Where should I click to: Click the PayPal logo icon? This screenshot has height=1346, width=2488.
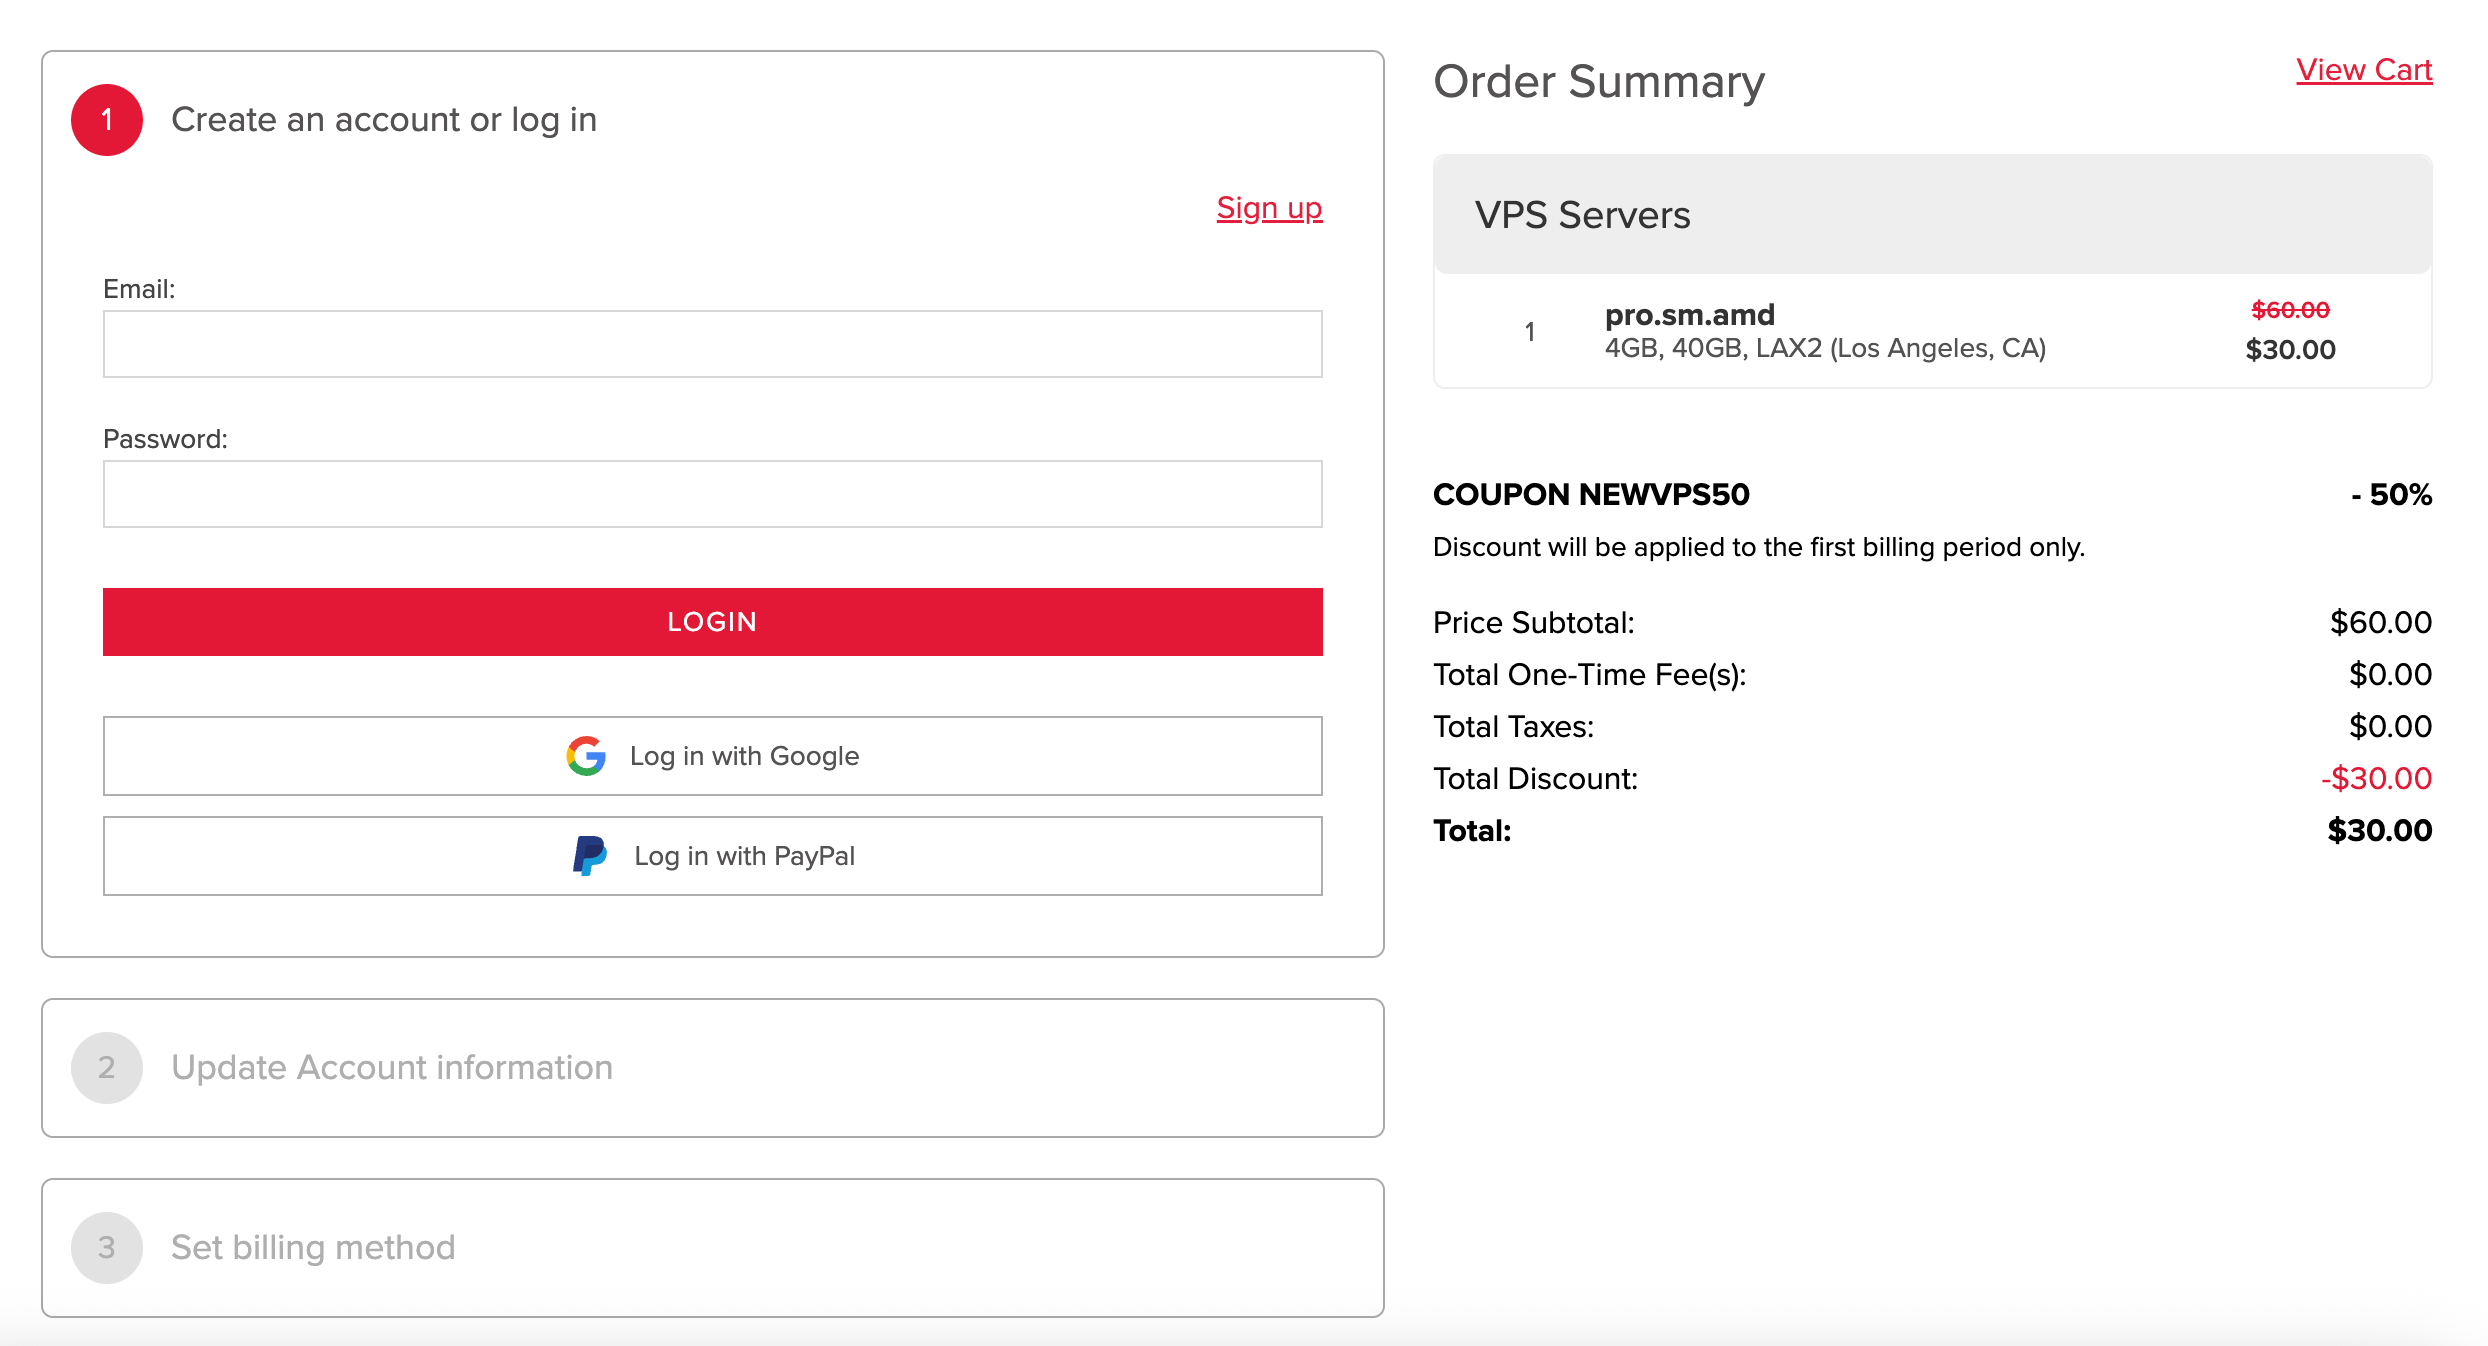click(x=590, y=856)
